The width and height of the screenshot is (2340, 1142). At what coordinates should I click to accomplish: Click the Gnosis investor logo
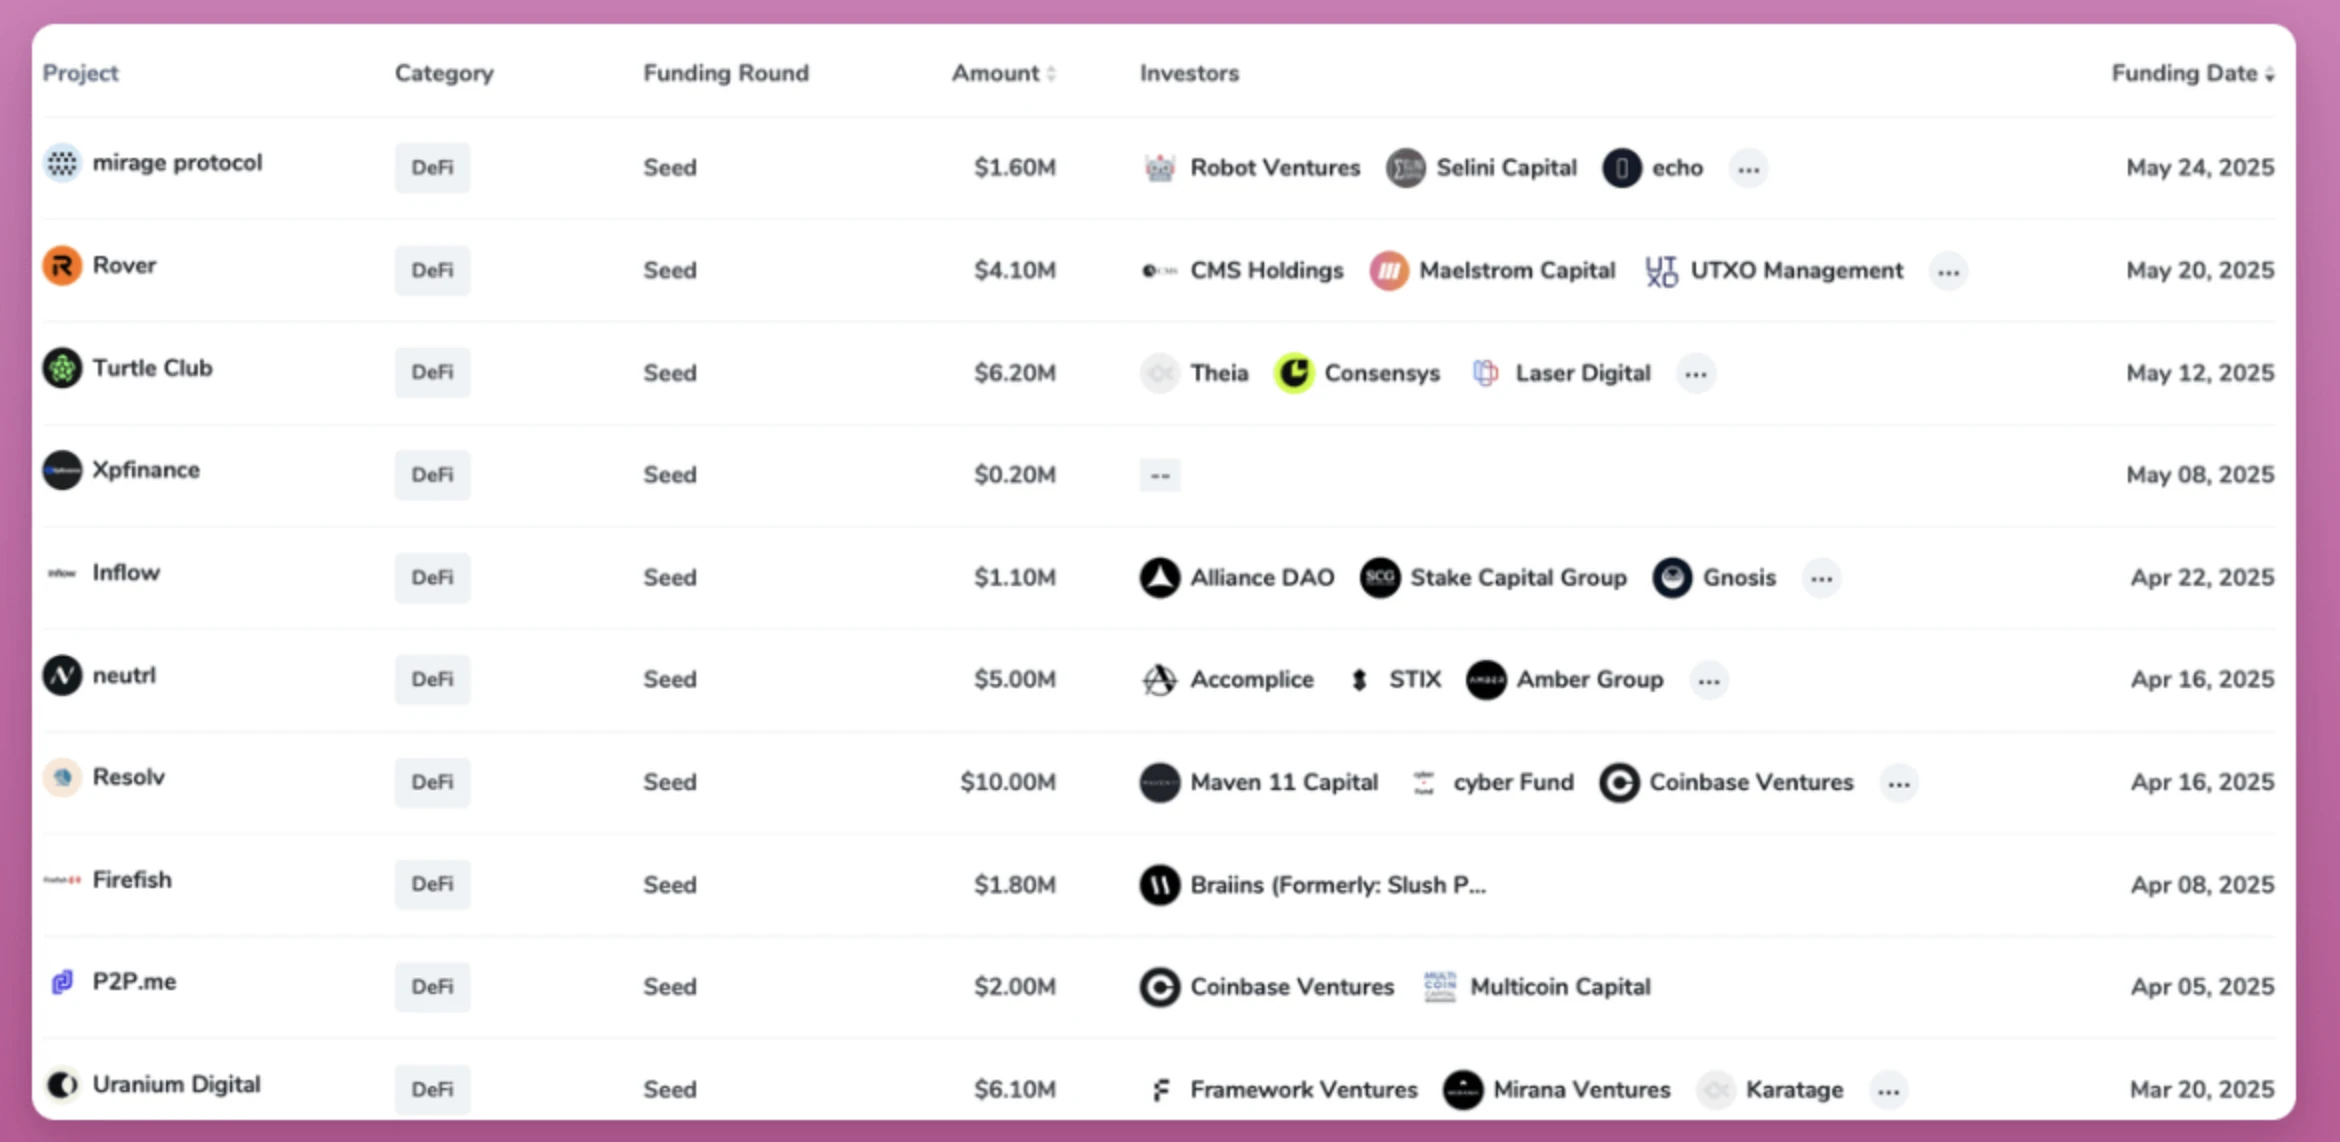pos(1672,578)
